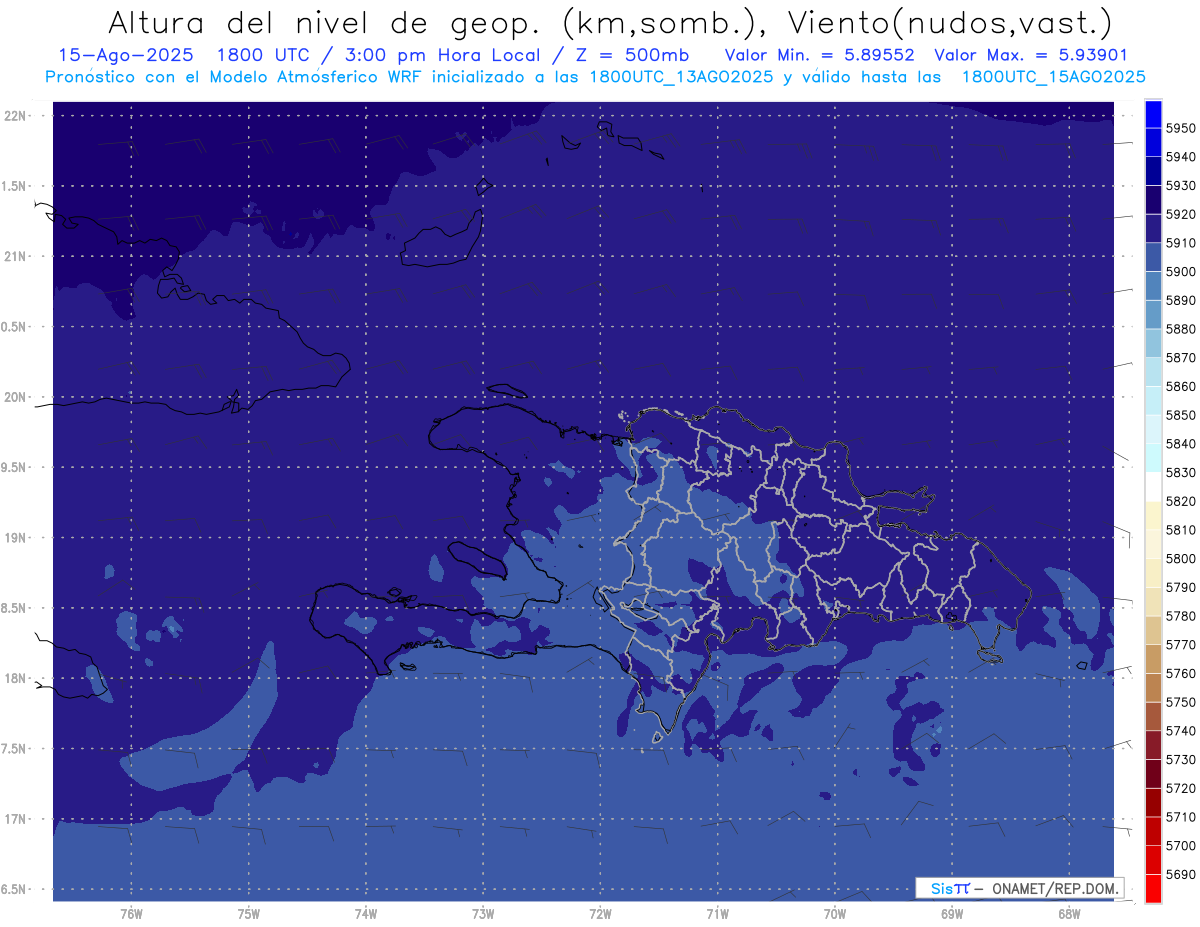Click the 70W longitude label
This screenshot has height=927, width=1200.
pyautogui.click(x=835, y=914)
